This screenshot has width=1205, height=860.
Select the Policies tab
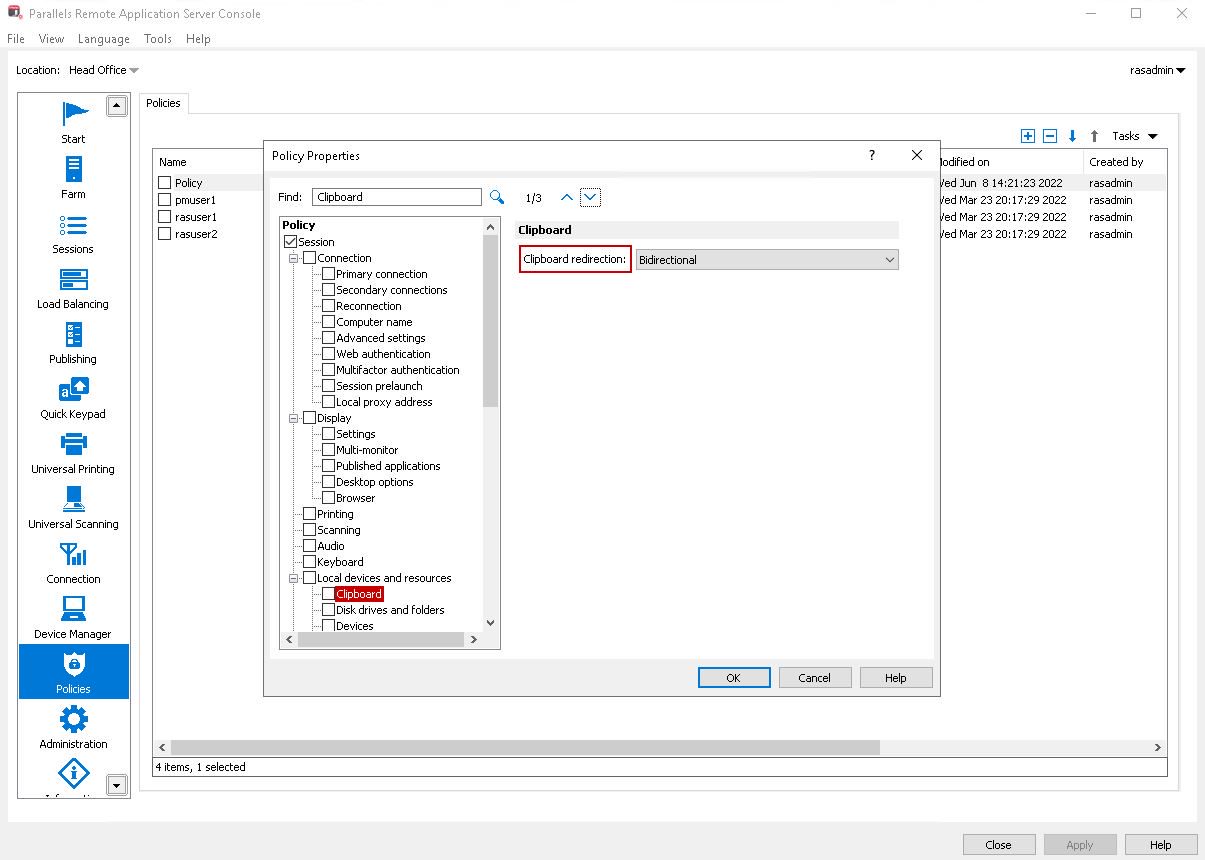(164, 103)
